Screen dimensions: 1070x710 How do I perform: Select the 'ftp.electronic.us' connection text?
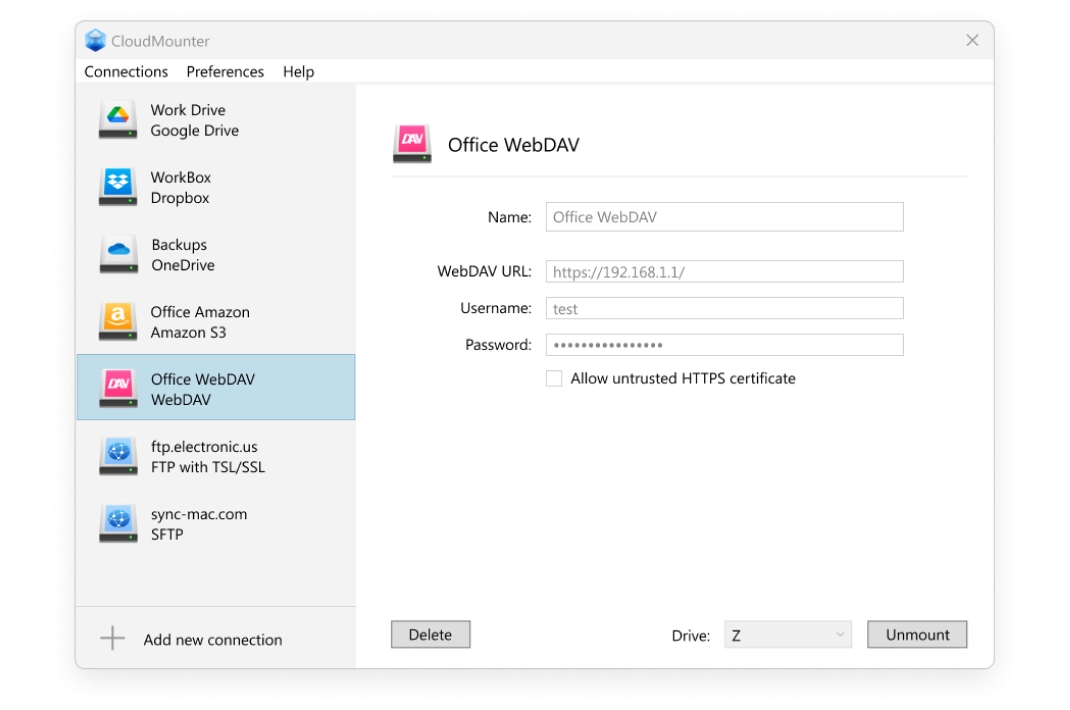point(205,447)
